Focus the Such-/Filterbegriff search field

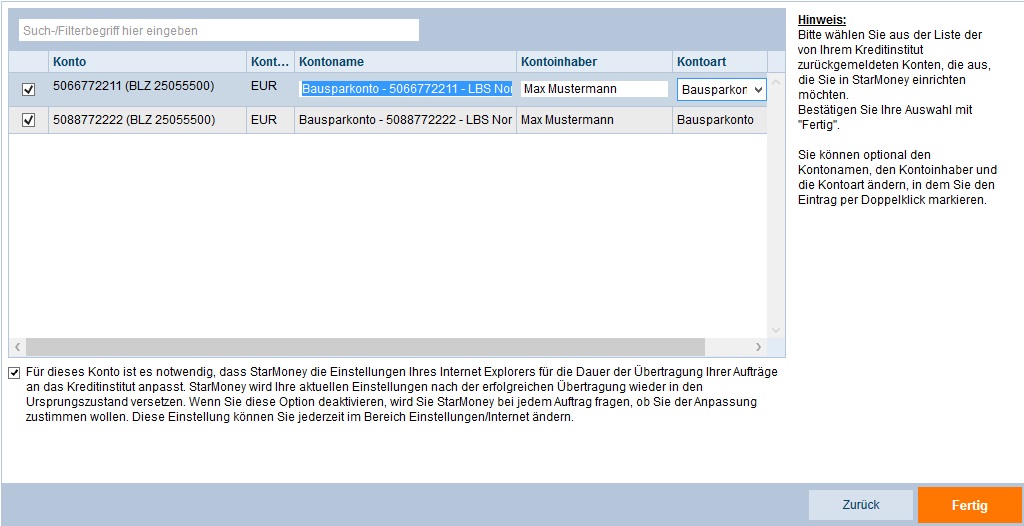(219, 30)
